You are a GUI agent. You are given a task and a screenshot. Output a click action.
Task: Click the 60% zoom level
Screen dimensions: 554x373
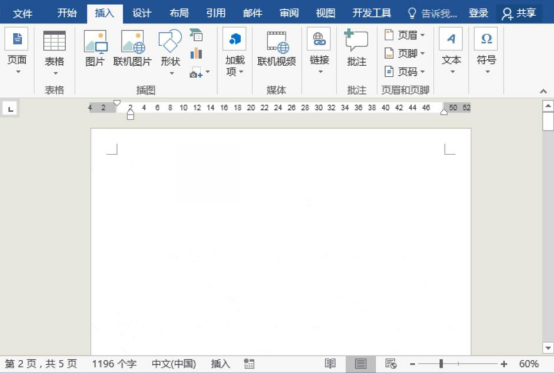[x=529, y=363]
